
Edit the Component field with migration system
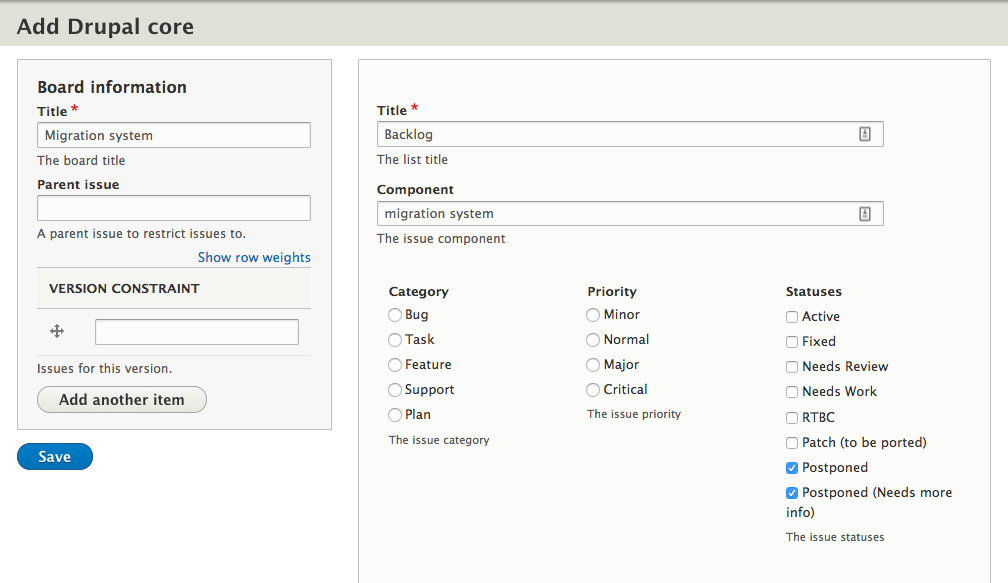click(x=630, y=213)
